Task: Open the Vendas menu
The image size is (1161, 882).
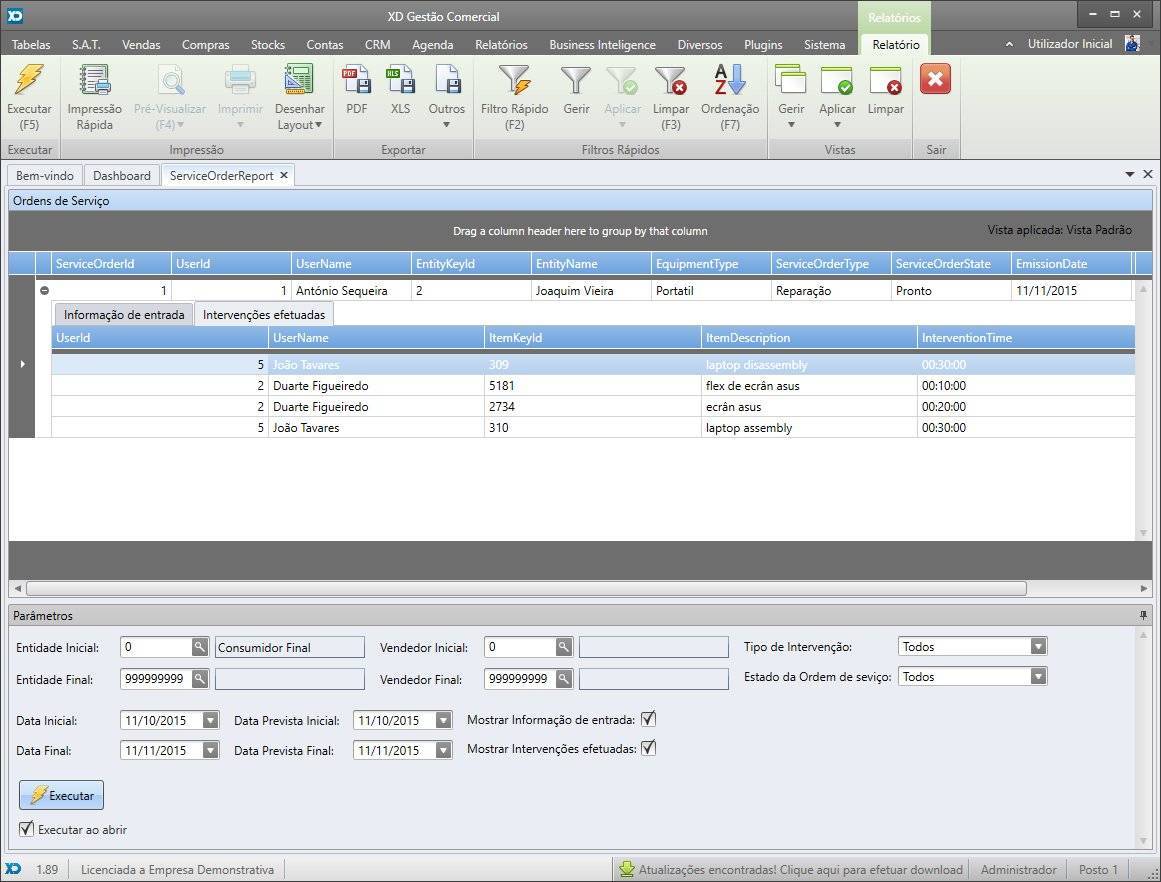Action: click(141, 44)
